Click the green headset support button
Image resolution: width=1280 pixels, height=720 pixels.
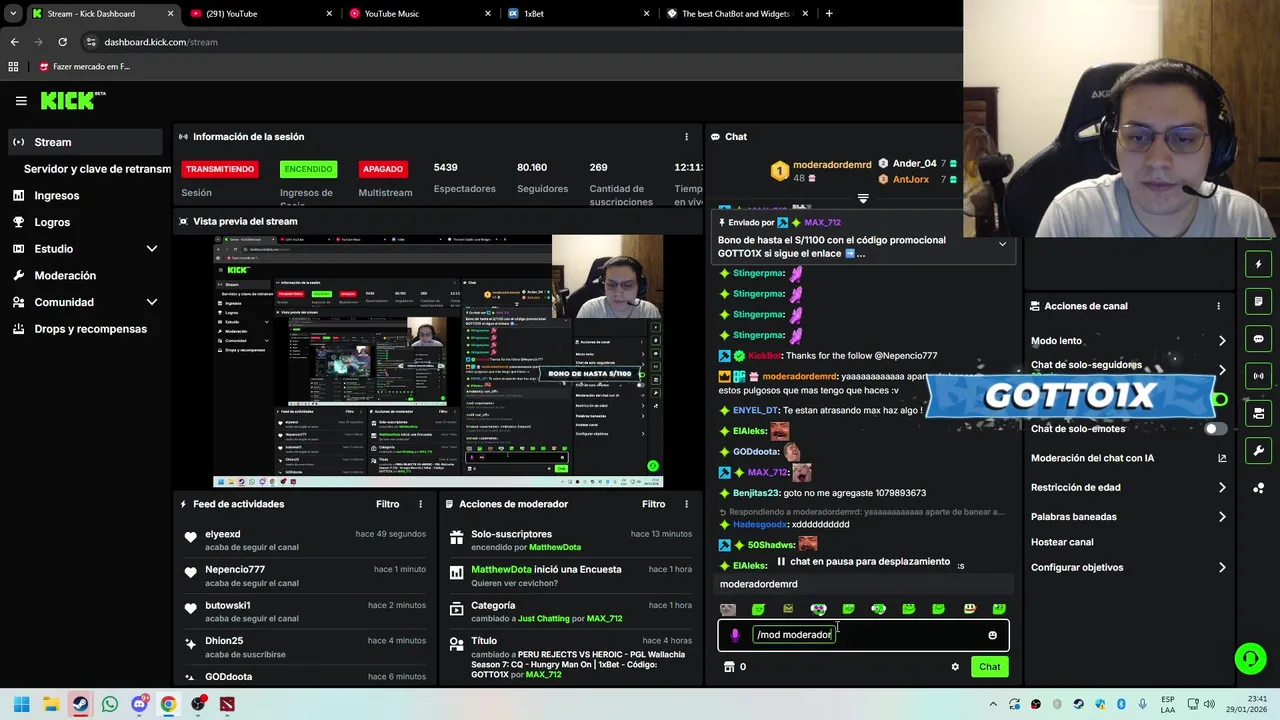[1250, 658]
